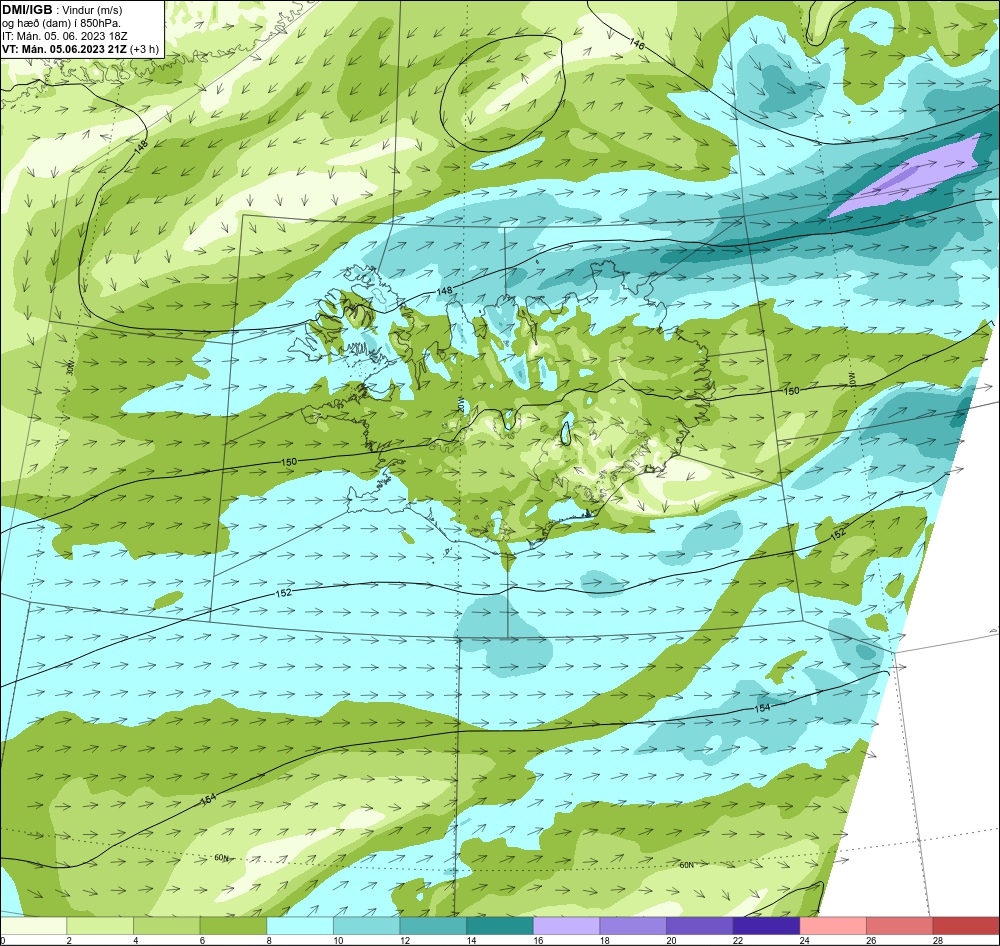Click the 150 contour label east of Iceland

point(791,390)
